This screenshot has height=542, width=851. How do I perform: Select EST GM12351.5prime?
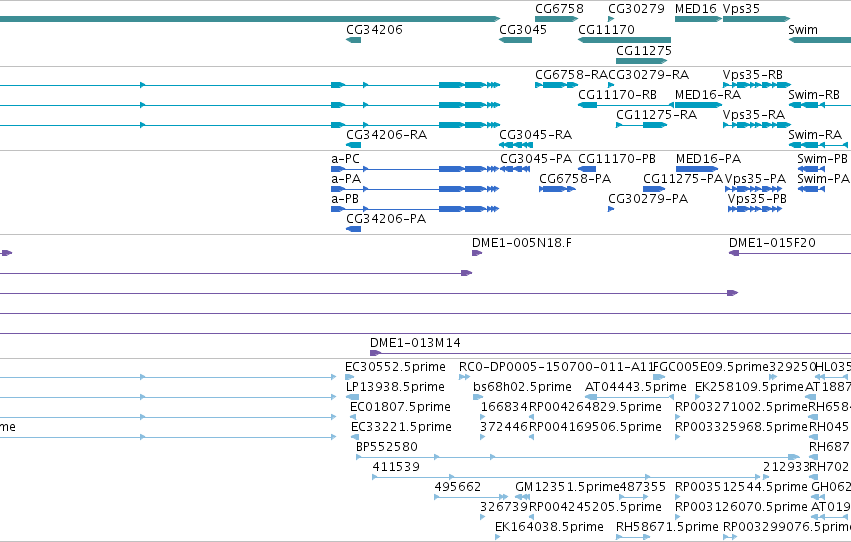pyautogui.click(x=522, y=497)
